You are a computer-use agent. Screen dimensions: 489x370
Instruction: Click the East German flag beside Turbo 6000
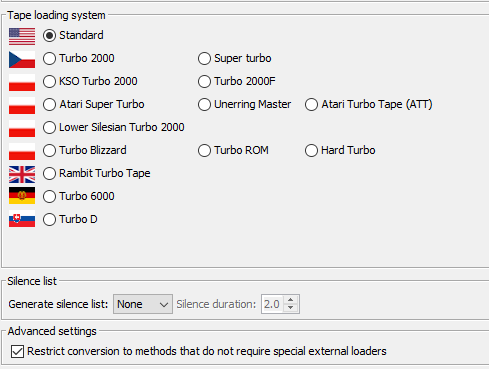(x=22, y=196)
